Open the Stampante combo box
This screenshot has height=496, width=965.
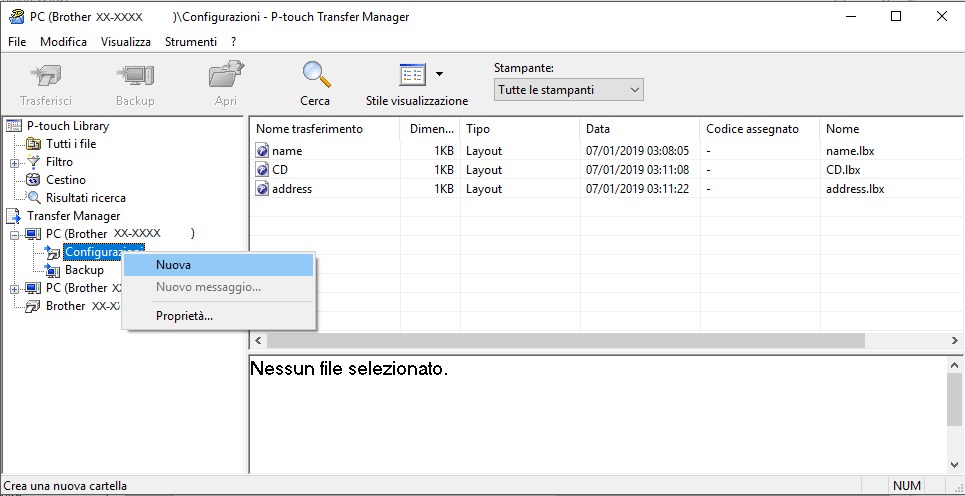pyautogui.click(x=568, y=90)
